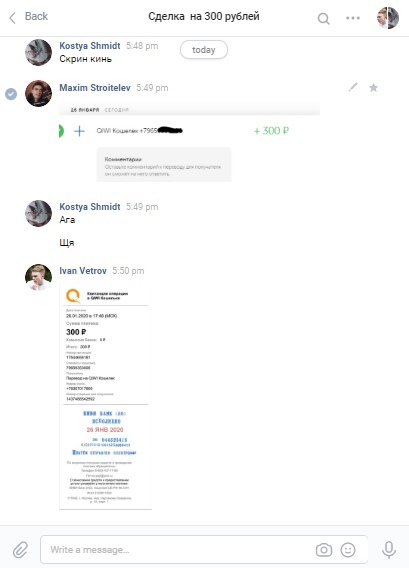Open Kostya Shmidt's avatar at the top

tap(38, 53)
